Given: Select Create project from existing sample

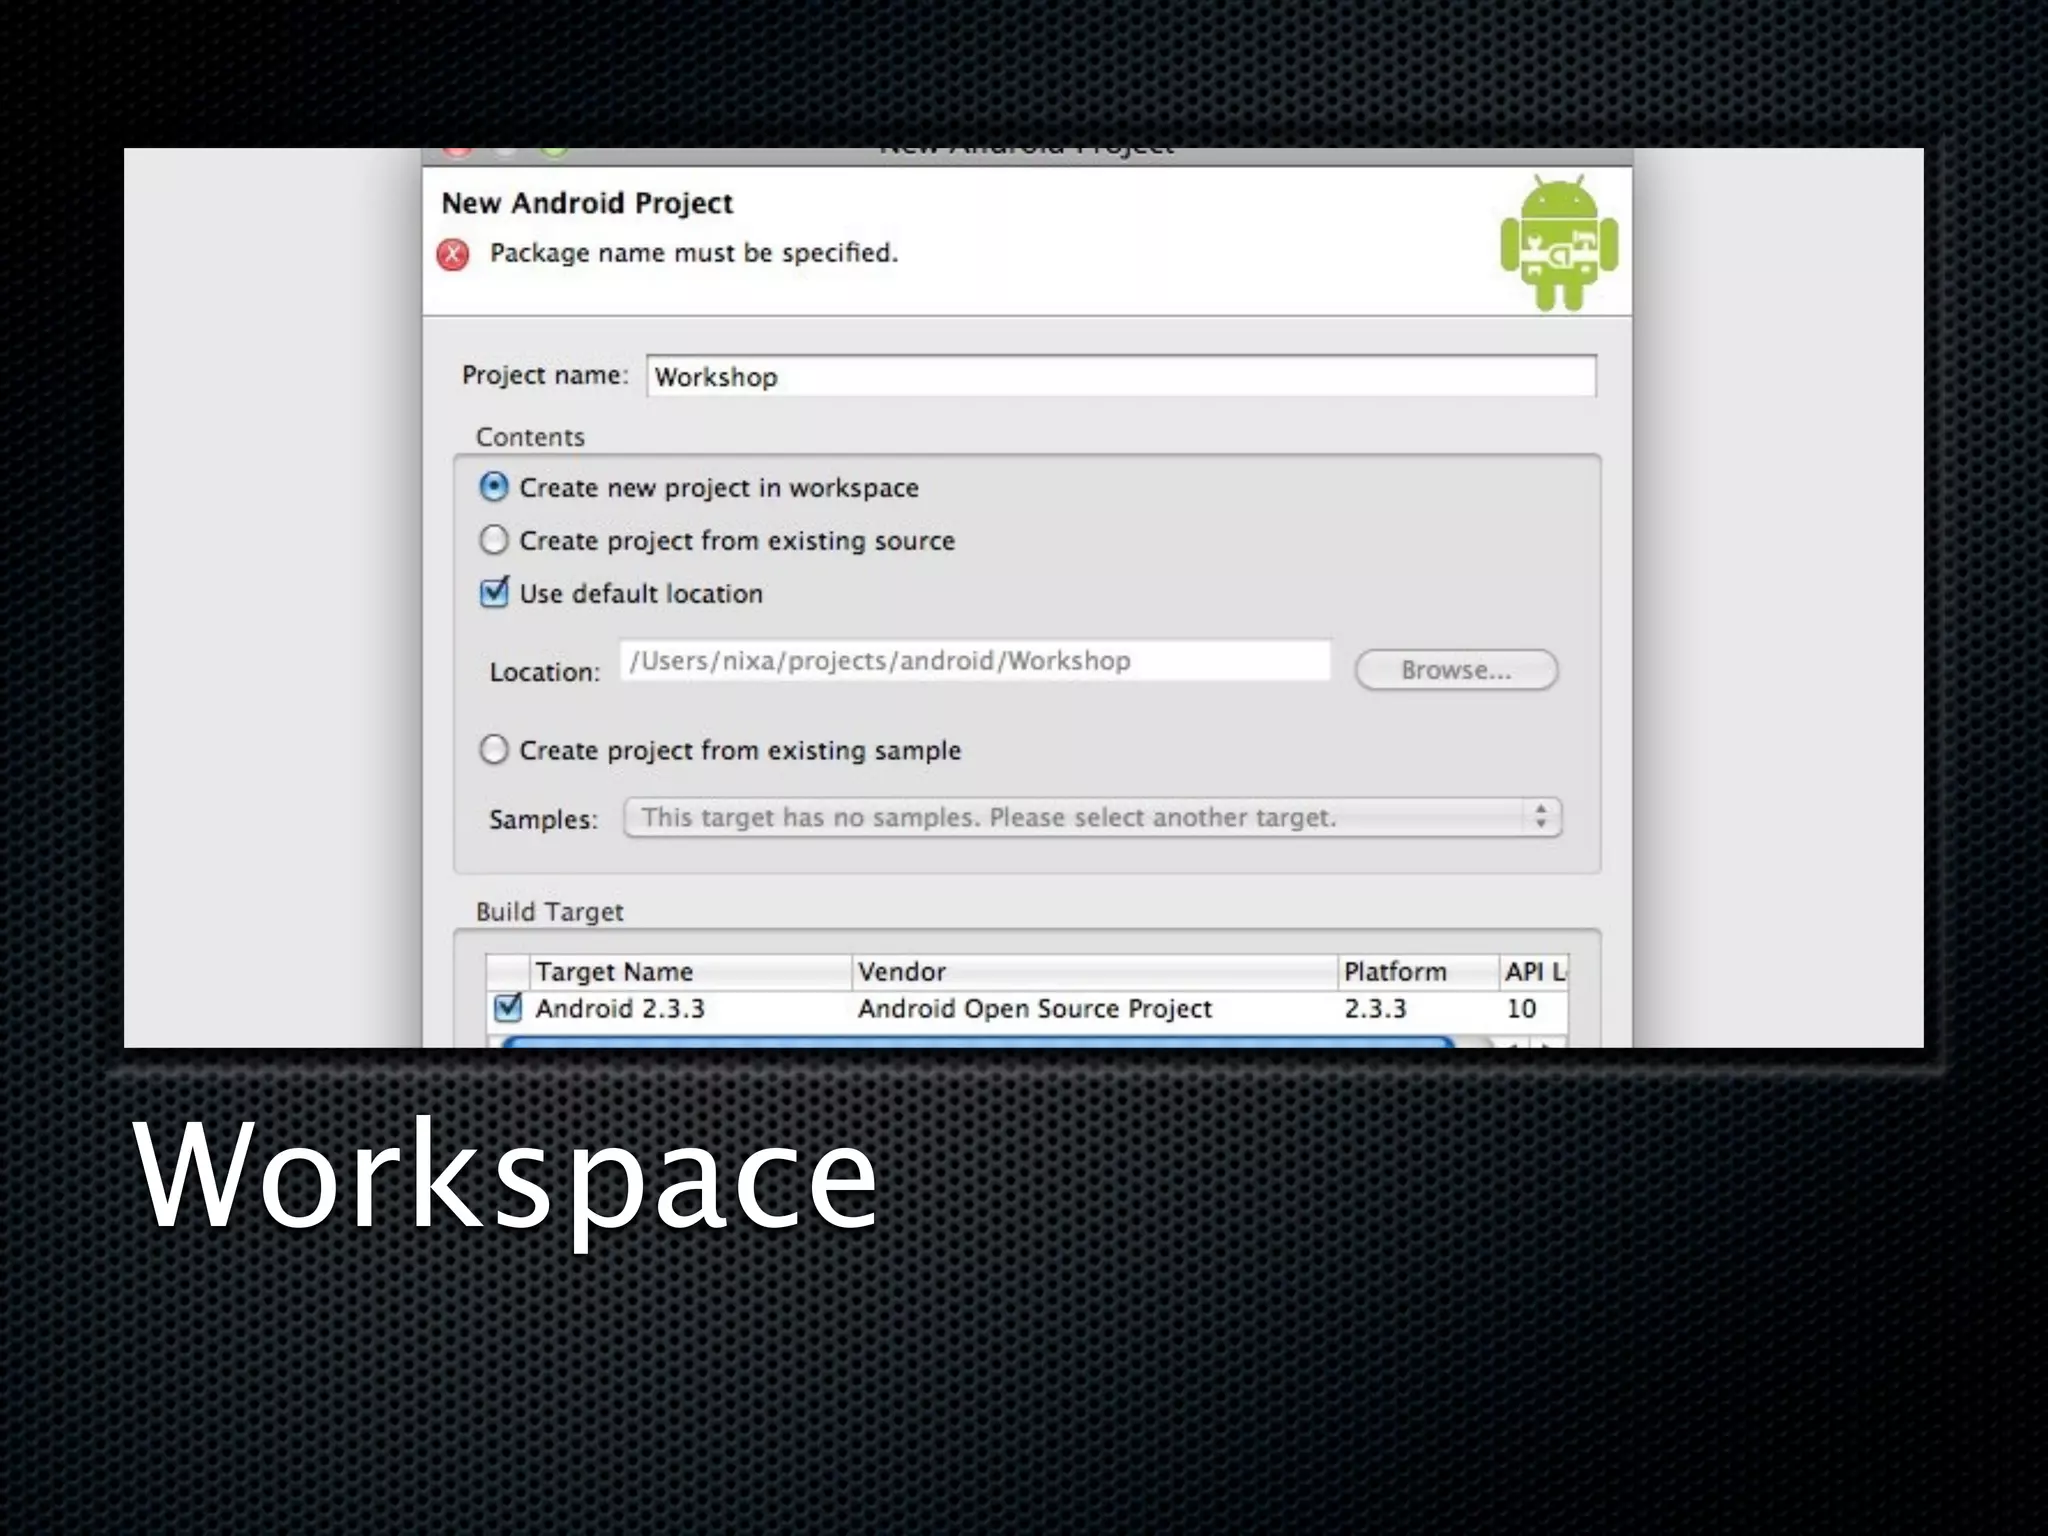Looking at the screenshot, I should point(494,750).
